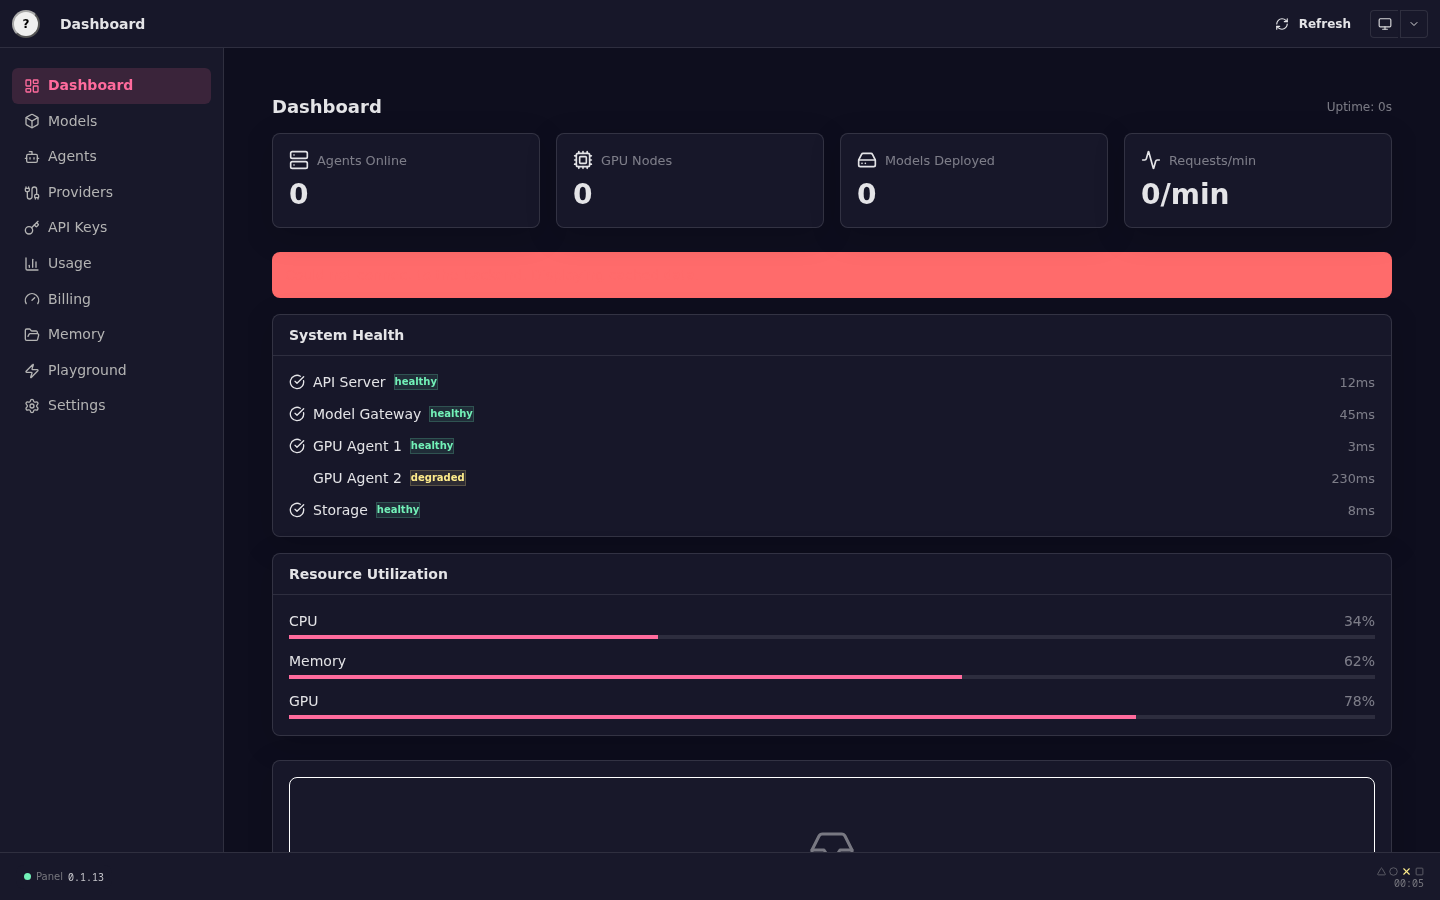Click the Agents robot icon
This screenshot has width=1440, height=900.
[32, 157]
